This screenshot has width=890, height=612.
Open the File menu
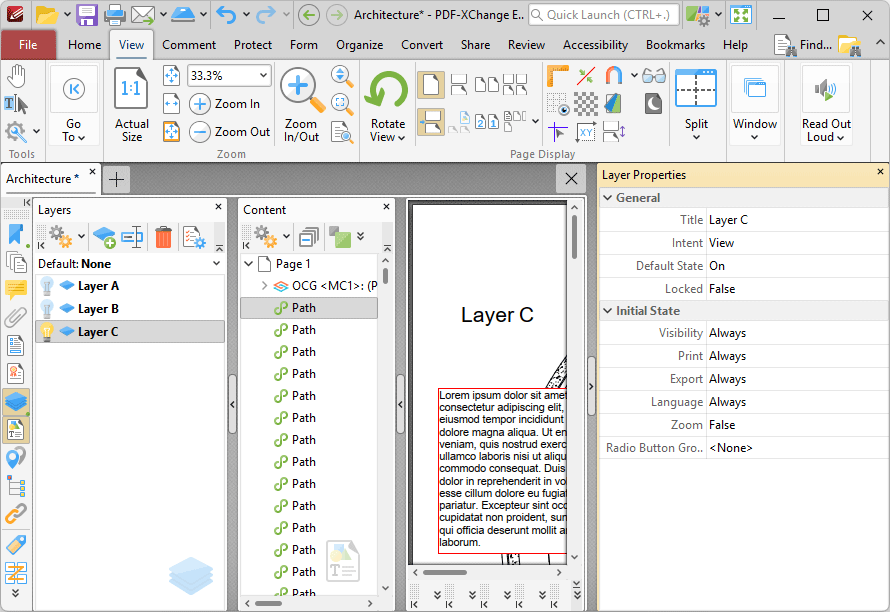pos(28,45)
